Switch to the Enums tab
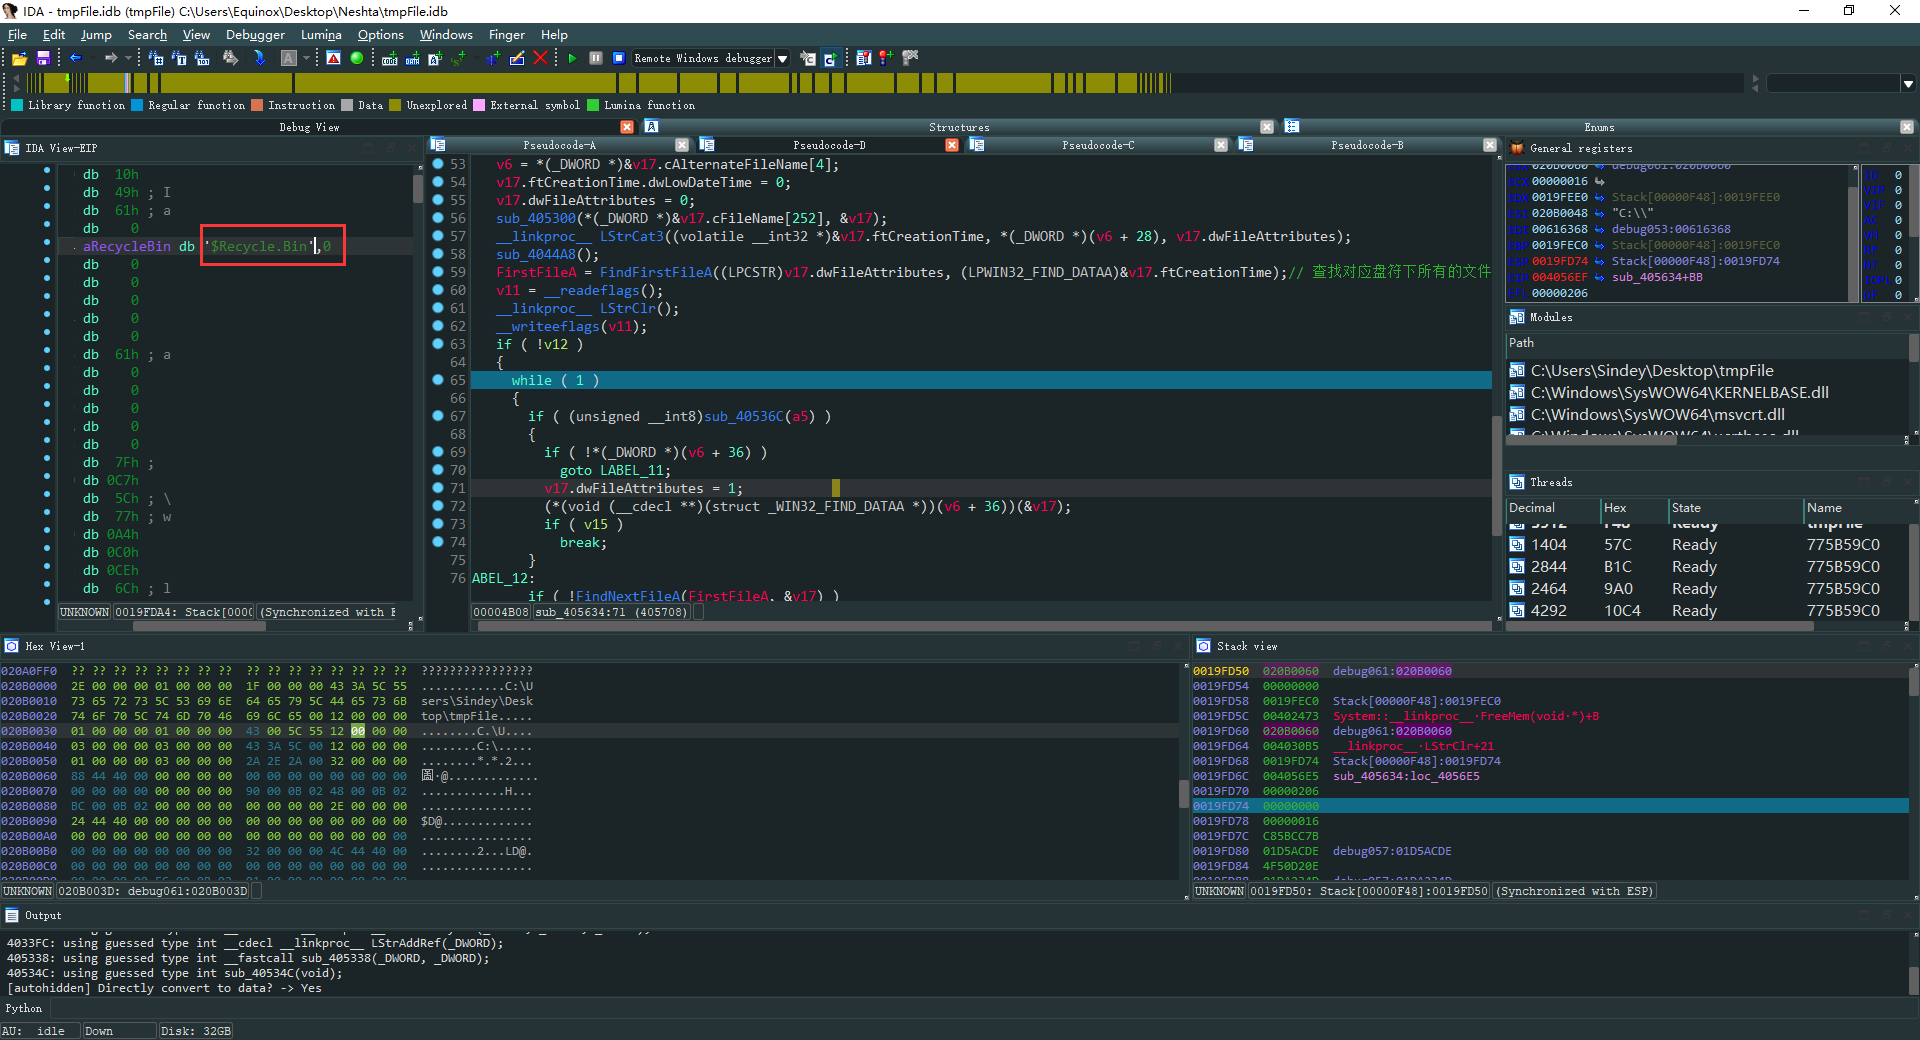This screenshot has width=1920, height=1040. tap(1598, 127)
